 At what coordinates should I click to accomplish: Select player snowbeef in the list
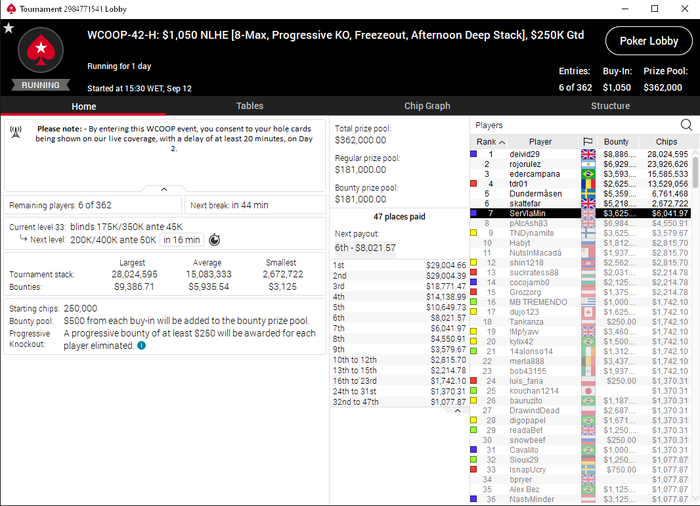tap(580, 440)
